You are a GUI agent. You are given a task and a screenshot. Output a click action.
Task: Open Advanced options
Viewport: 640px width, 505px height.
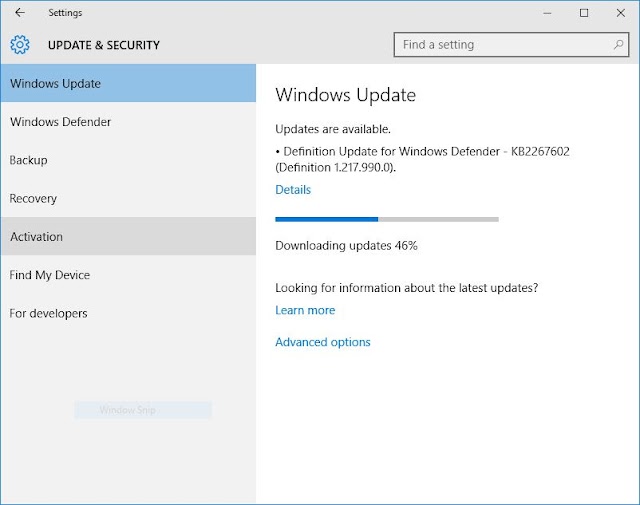coord(322,342)
